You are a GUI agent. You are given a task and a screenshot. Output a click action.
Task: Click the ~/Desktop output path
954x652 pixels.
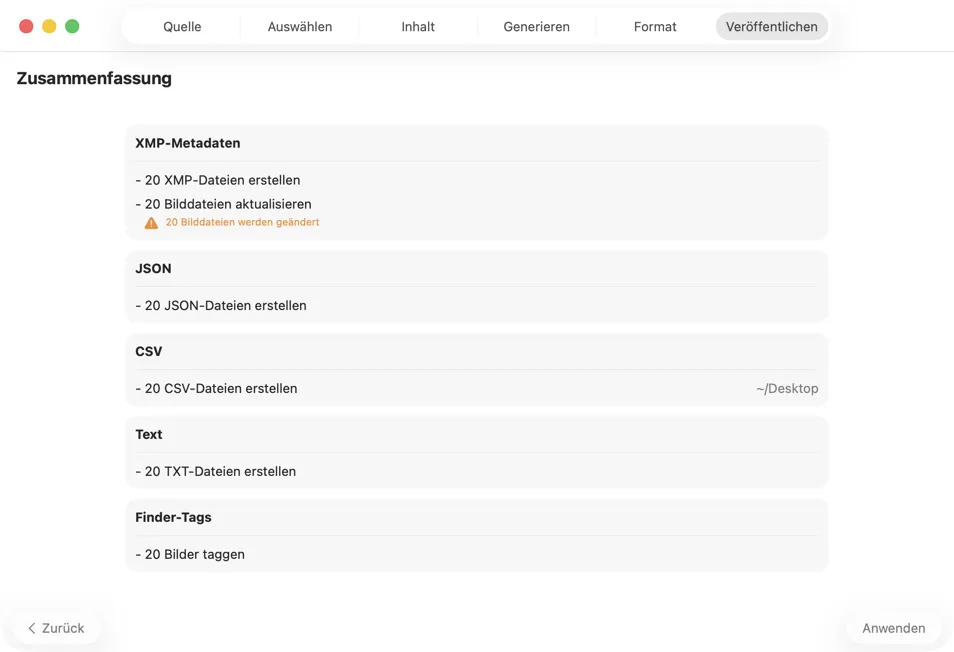click(x=787, y=388)
